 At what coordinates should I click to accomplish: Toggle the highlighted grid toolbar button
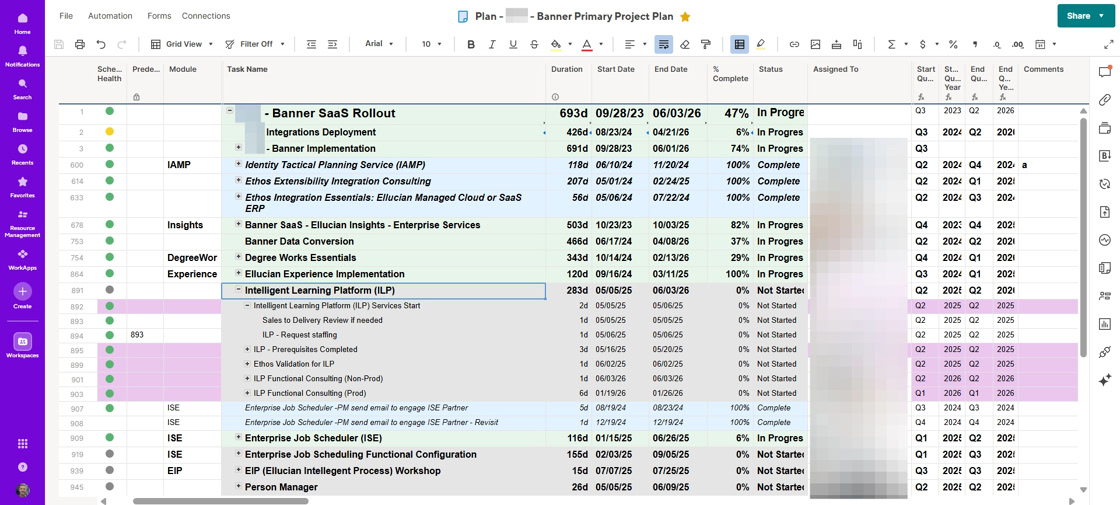pos(739,44)
